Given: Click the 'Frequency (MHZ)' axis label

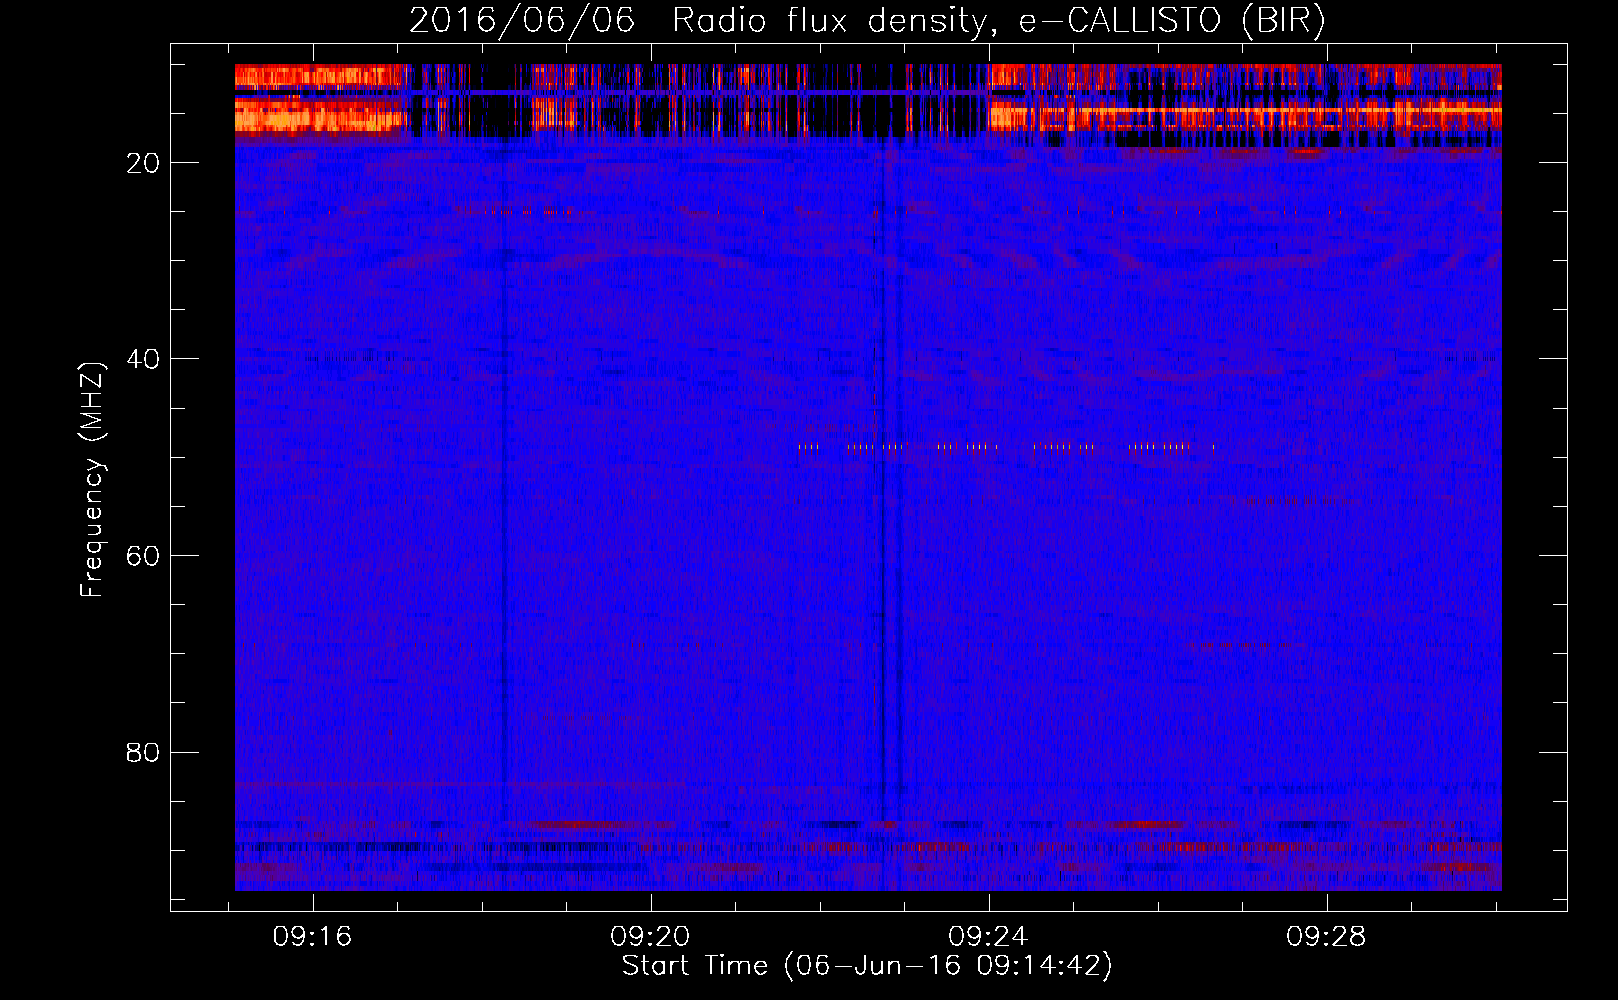Looking at the screenshot, I should 92,480.
